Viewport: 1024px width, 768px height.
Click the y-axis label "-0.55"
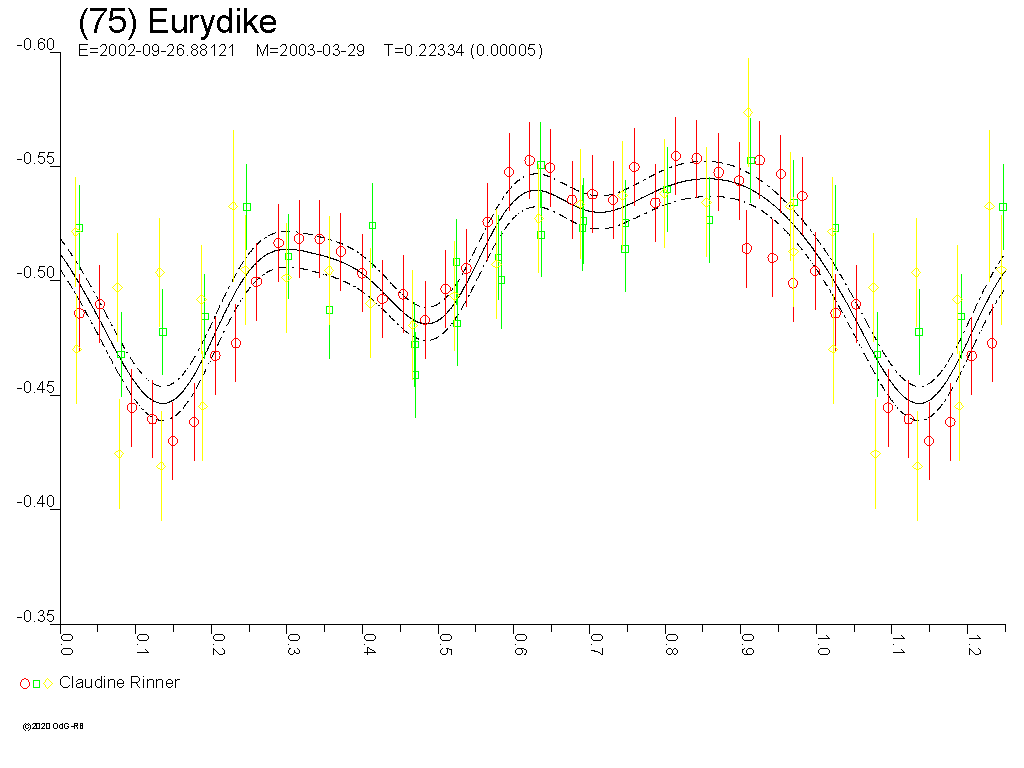35,159
